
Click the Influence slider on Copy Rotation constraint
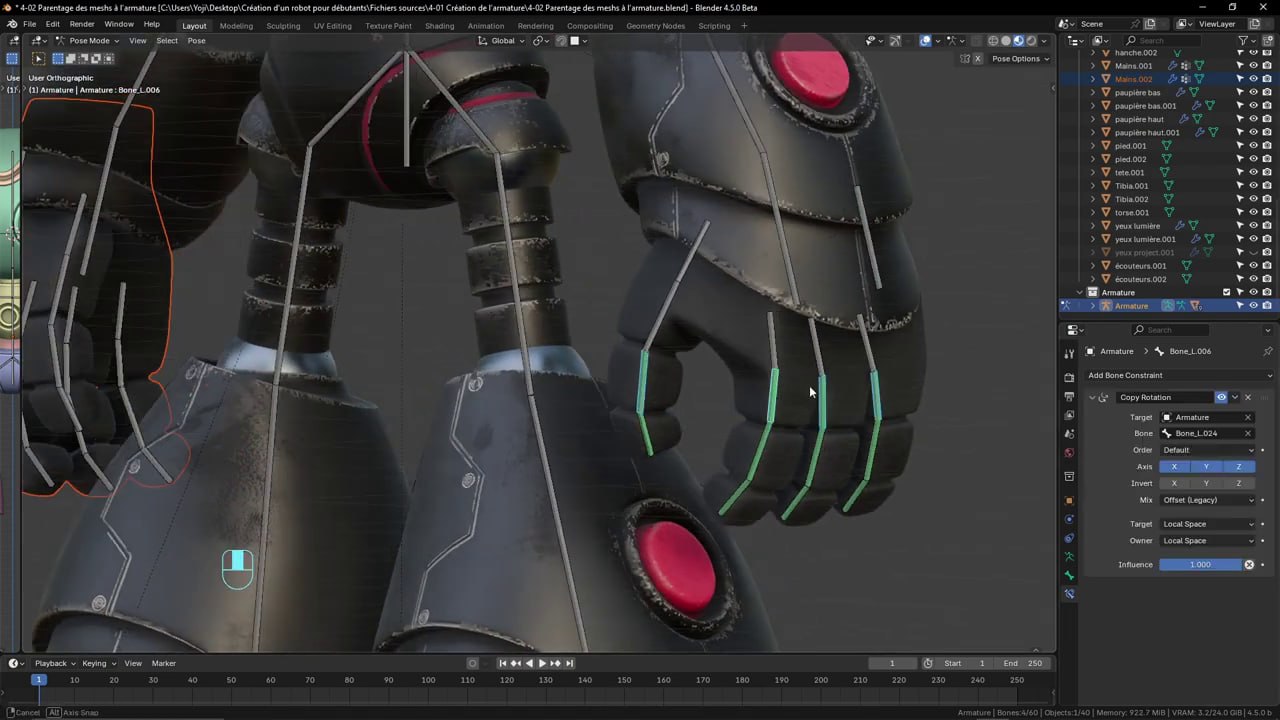click(1200, 564)
